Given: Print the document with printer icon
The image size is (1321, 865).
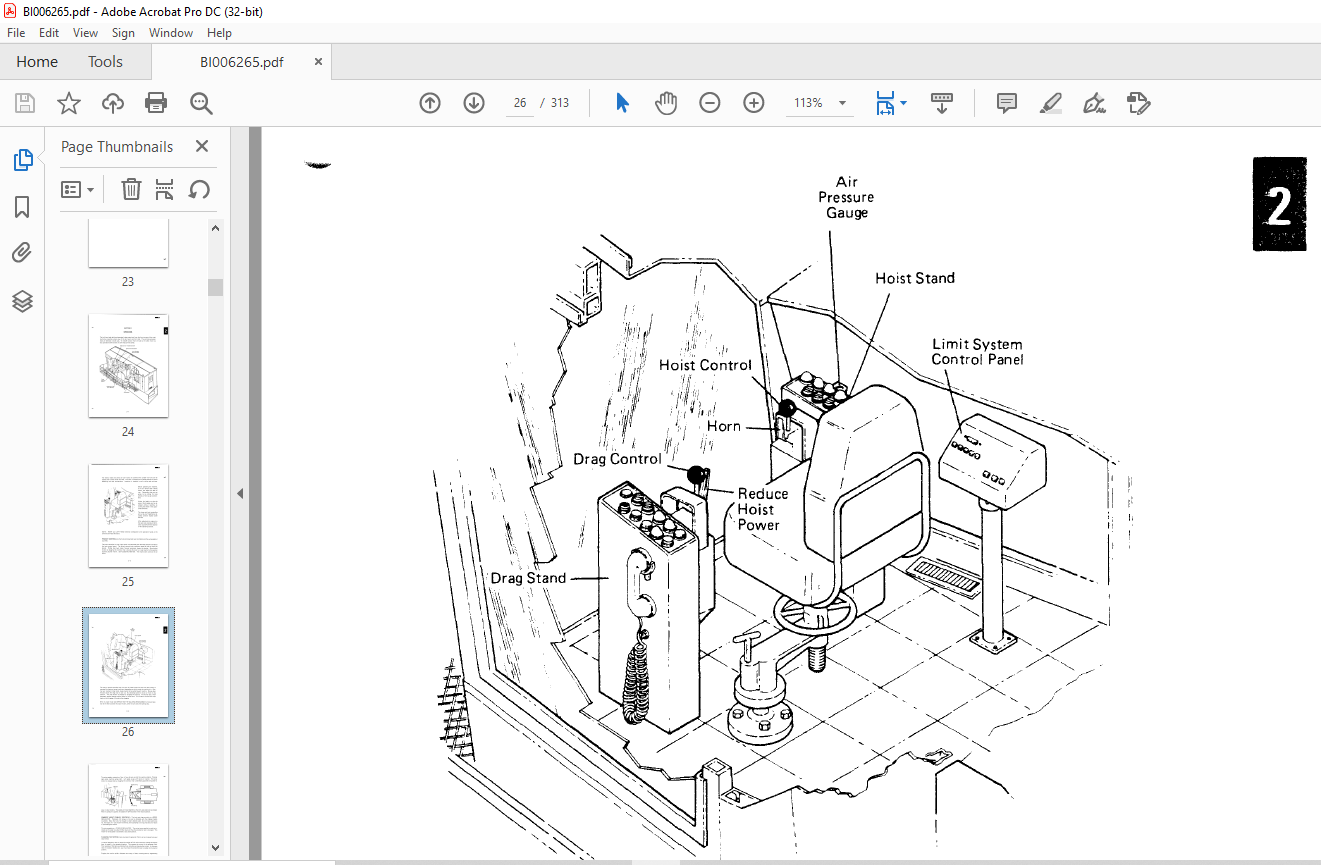Looking at the screenshot, I should pos(156,103).
